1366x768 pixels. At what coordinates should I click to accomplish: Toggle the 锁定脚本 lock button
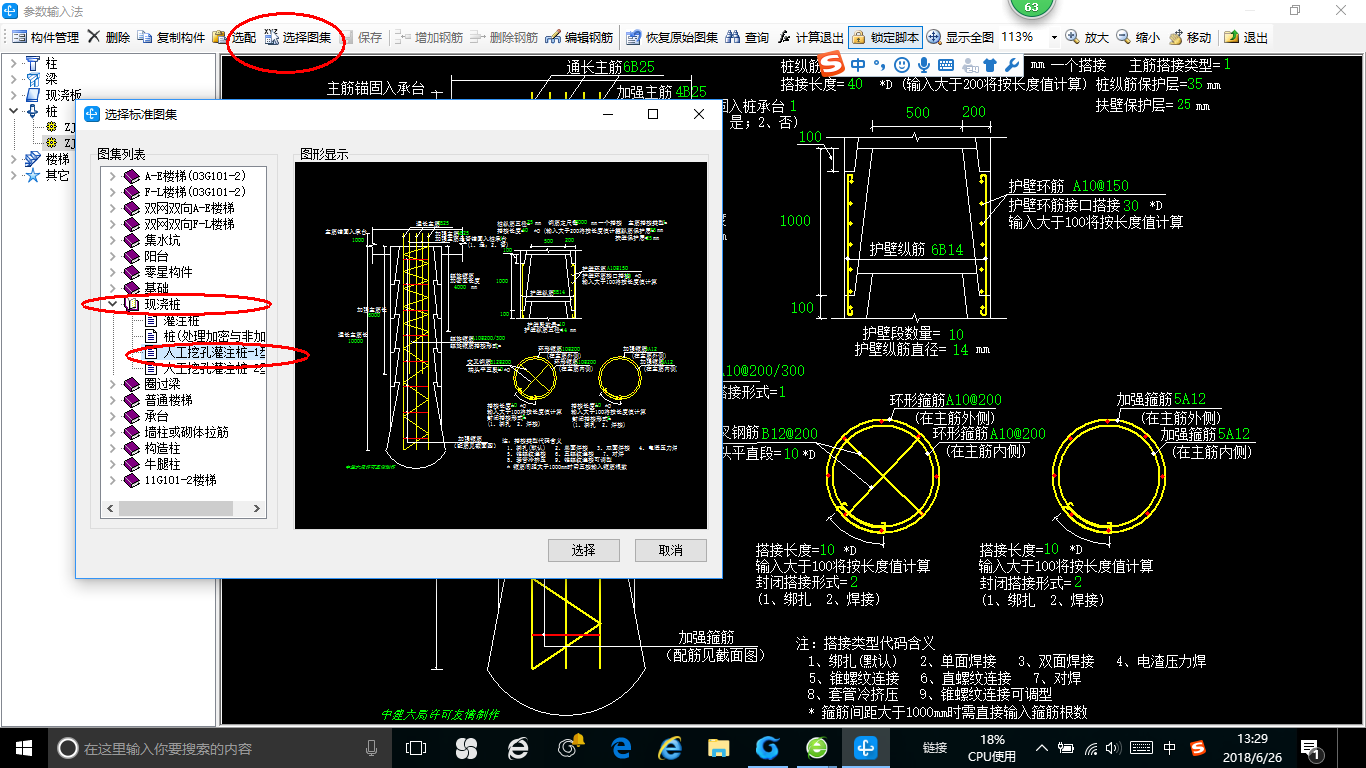(x=885, y=37)
